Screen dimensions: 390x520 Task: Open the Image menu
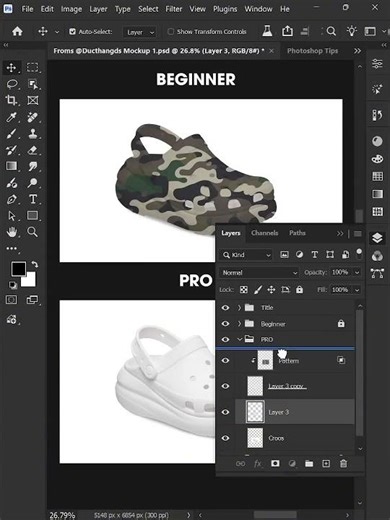click(x=71, y=9)
